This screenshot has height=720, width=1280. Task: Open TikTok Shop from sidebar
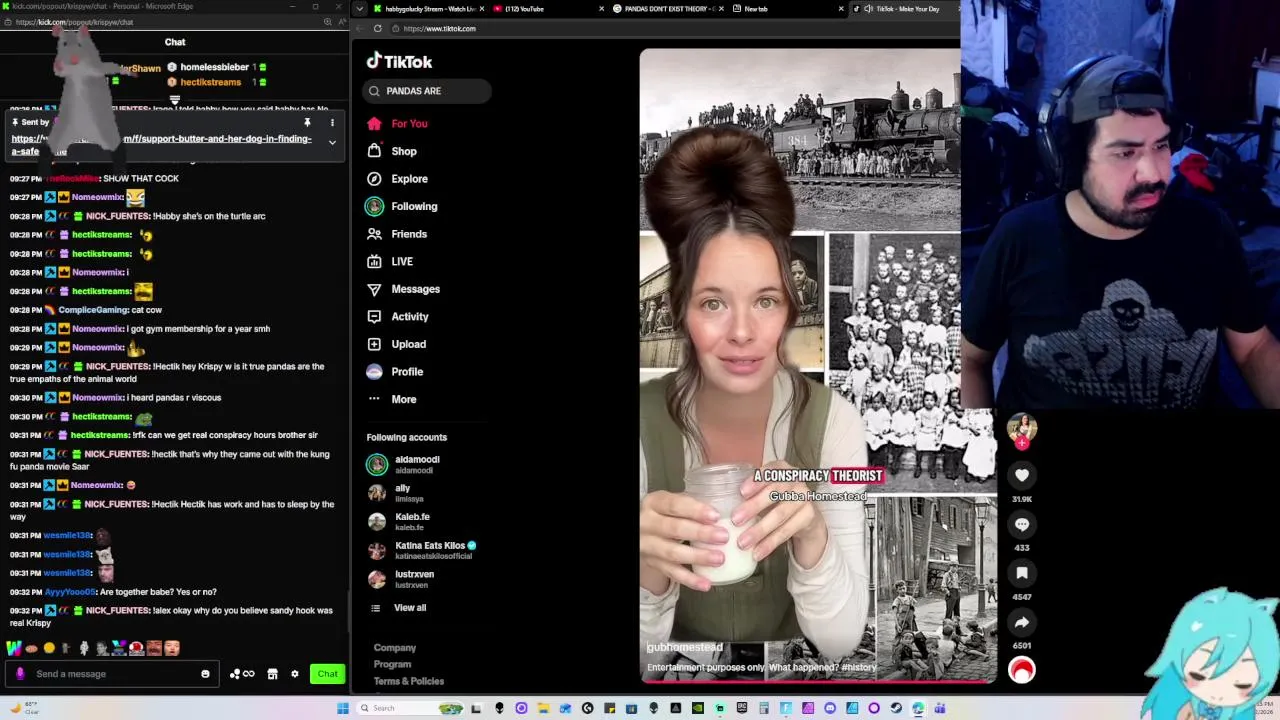tap(403, 151)
